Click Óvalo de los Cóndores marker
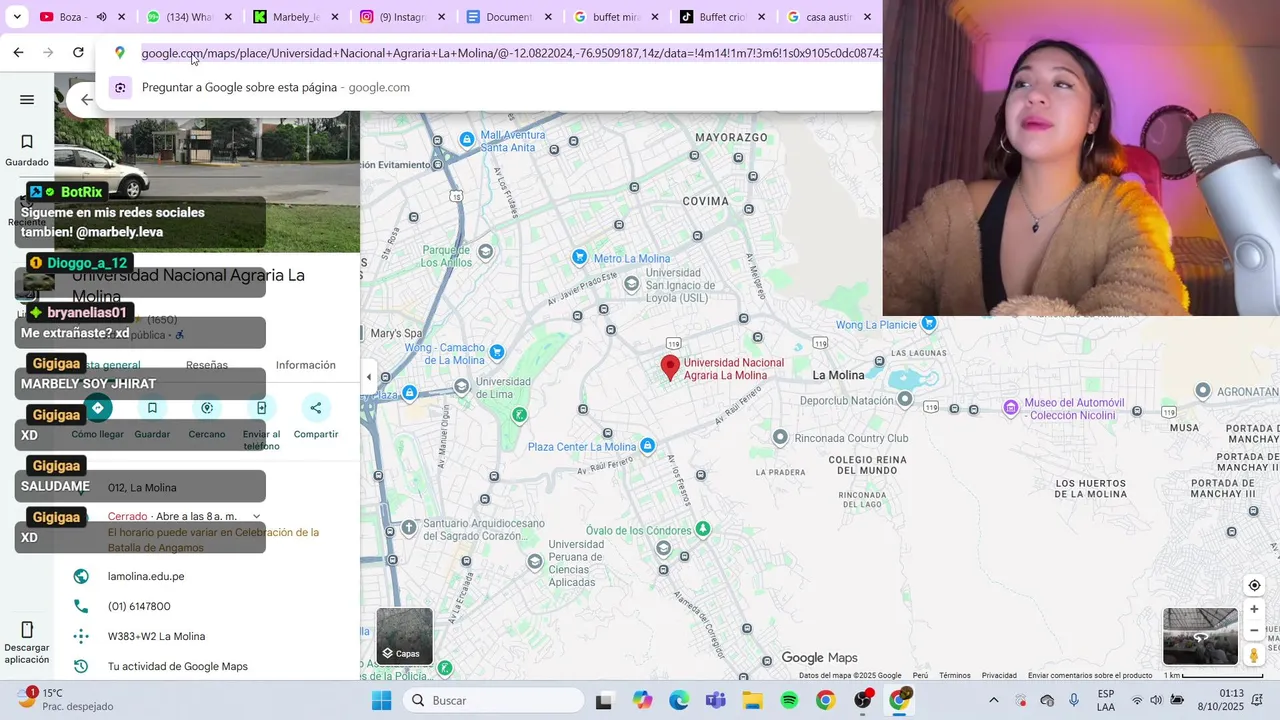 pyautogui.click(x=703, y=528)
